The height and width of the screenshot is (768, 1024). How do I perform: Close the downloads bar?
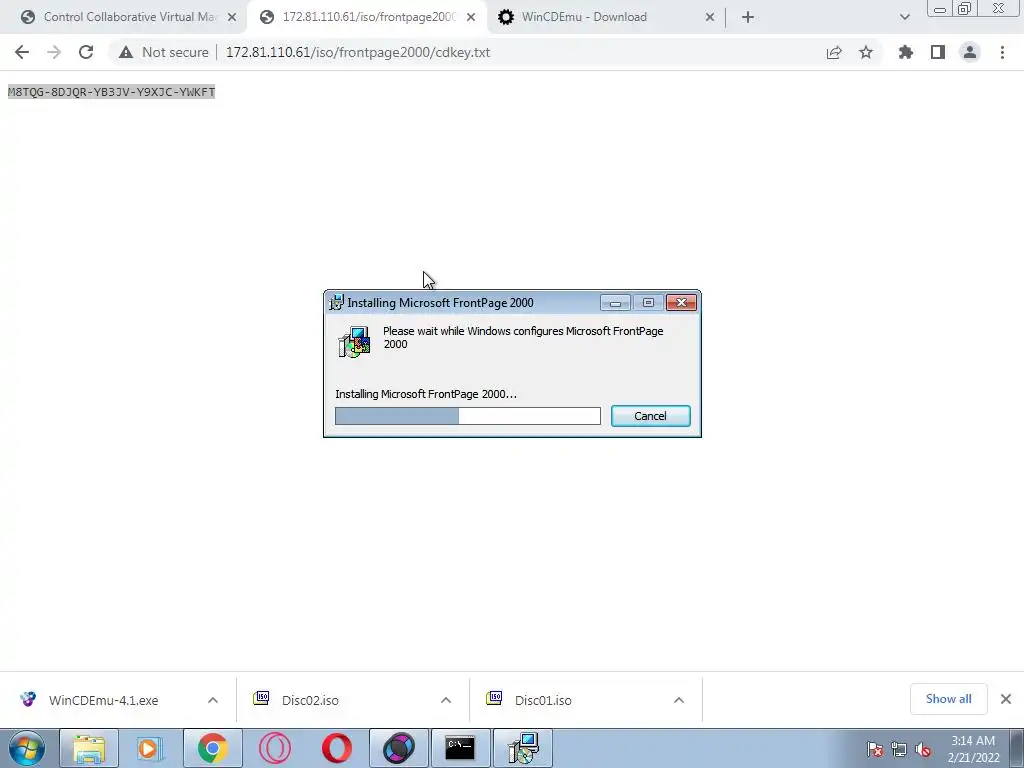click(x=1006, y=699)
